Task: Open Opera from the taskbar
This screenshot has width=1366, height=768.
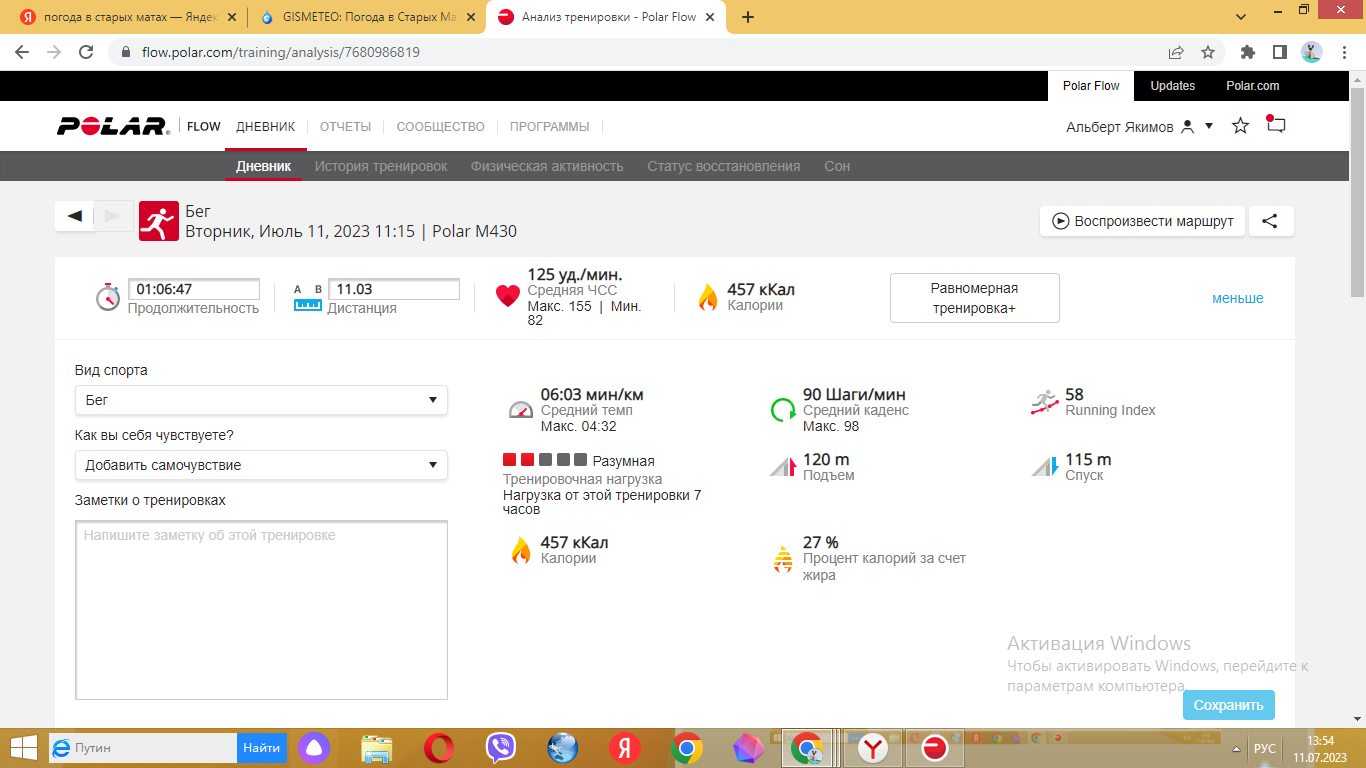Action: click(x=438, y=747)
